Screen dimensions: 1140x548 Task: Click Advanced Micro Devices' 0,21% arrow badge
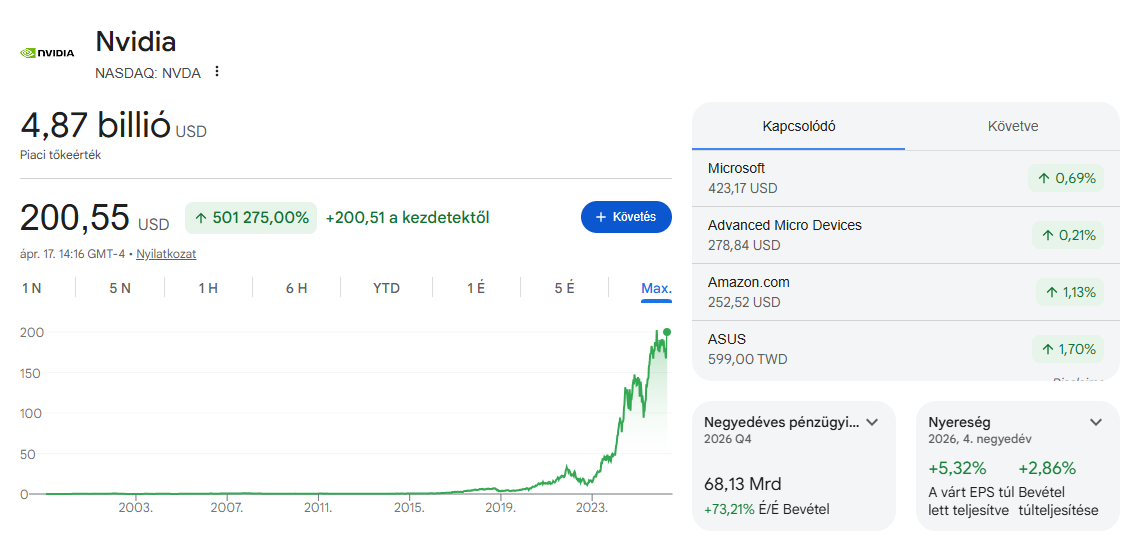pos(1068,235)
